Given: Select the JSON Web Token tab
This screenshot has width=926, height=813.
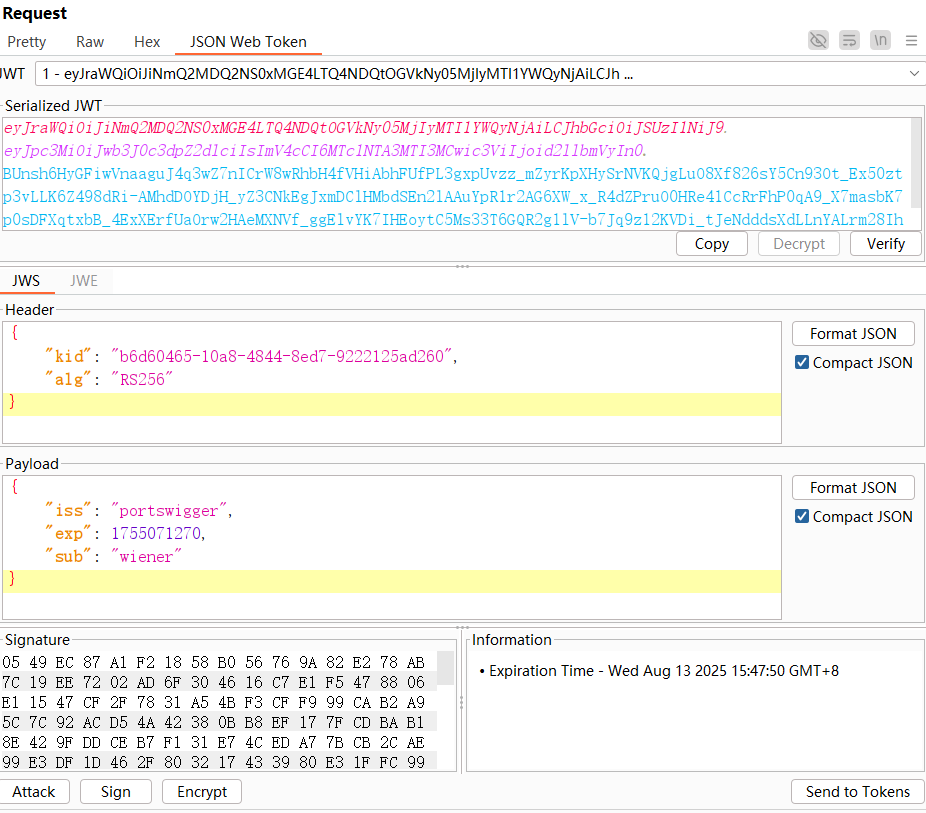Looking at the screenshot, I should click(x=248, y=42).
